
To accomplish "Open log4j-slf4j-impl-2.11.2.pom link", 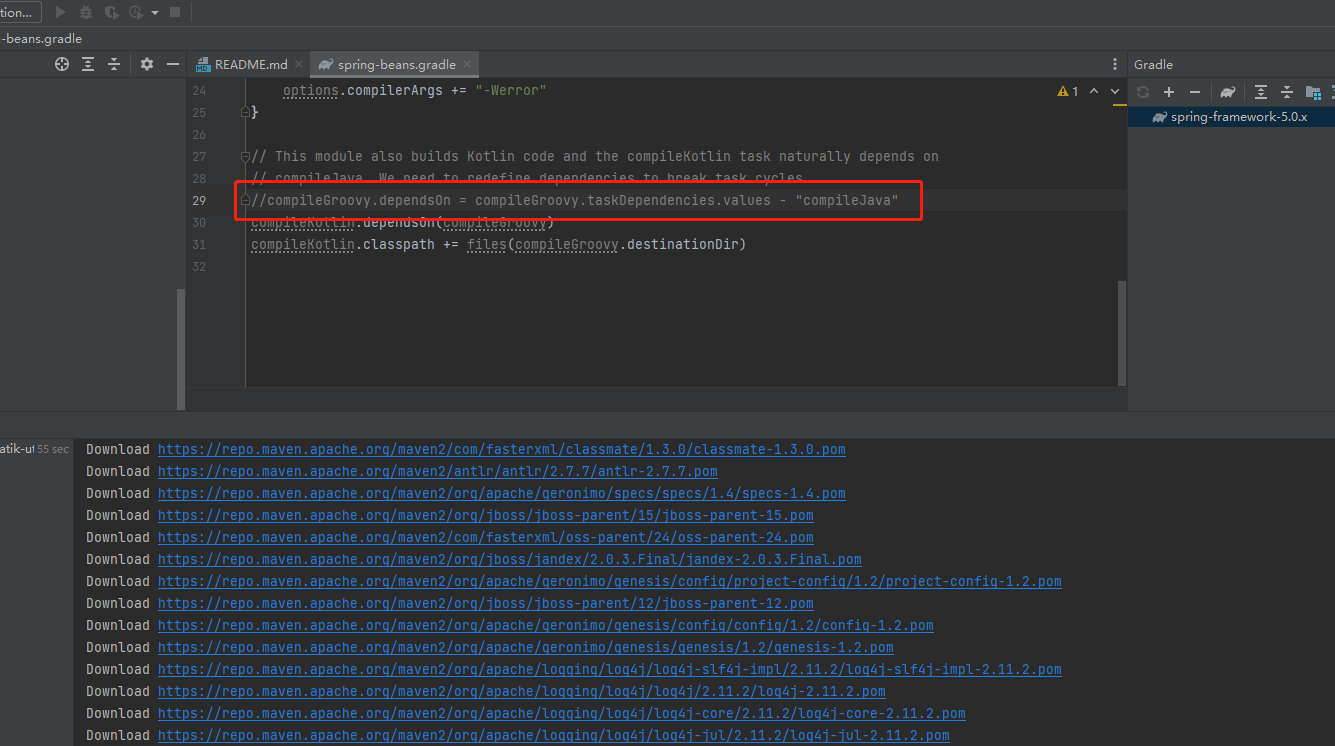I will click(x=609, y=670).
